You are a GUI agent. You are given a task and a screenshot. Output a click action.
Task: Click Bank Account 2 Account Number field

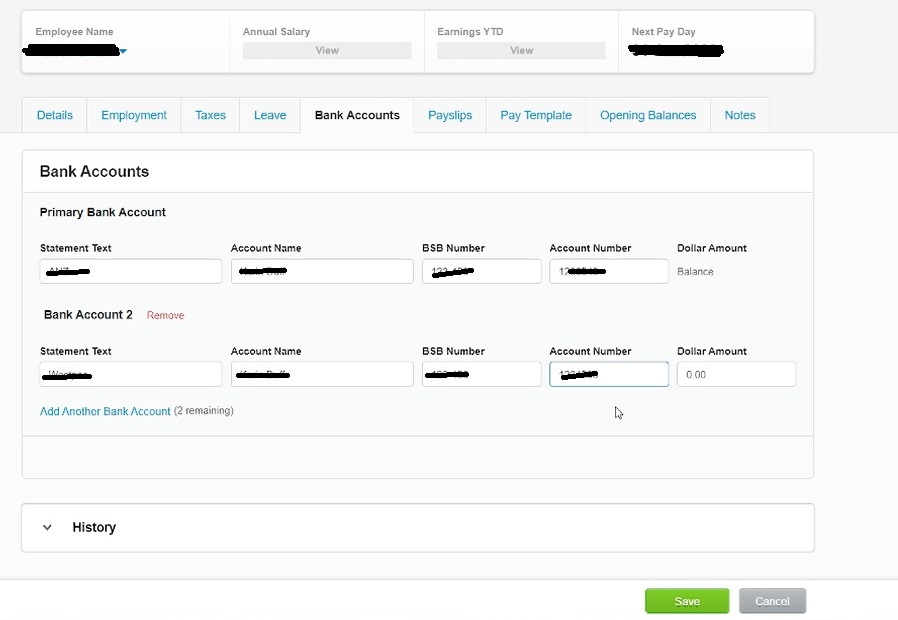[609, 374]
